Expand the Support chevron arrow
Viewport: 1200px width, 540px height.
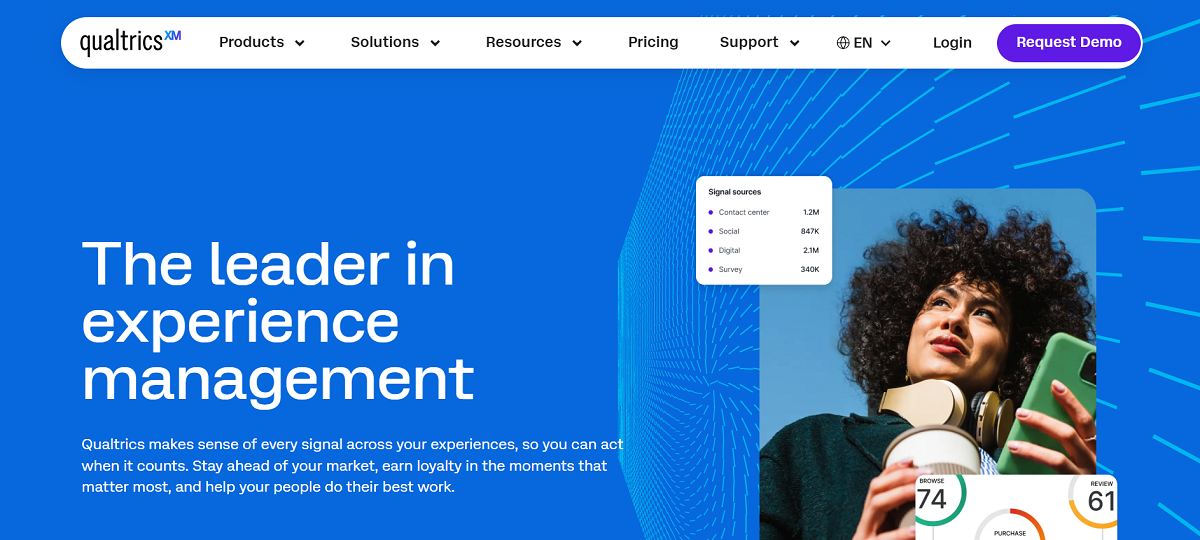click(795, 43)
